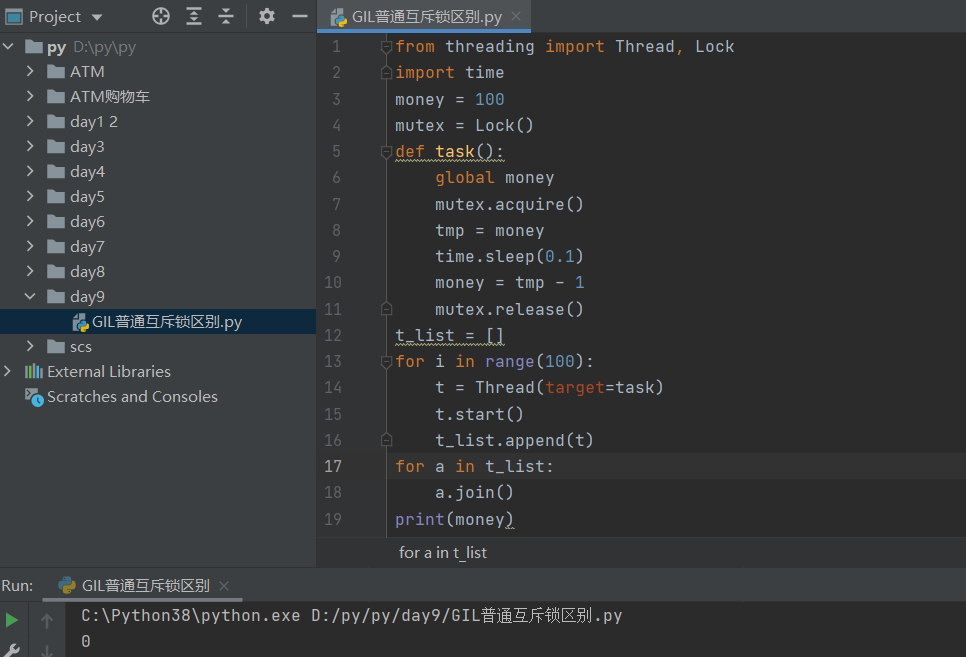Collapse the day9 folder
Image resolution: width=966 pixels, height=657 pixels.
pyautogui.click(x=30, y=297)
